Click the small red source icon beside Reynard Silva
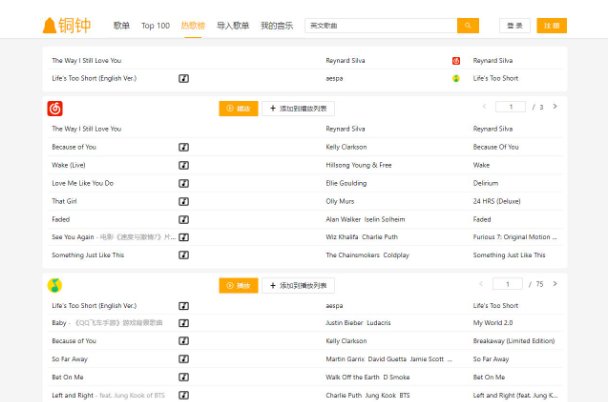Viewport: 608px width, 402px height. point(456,61)
